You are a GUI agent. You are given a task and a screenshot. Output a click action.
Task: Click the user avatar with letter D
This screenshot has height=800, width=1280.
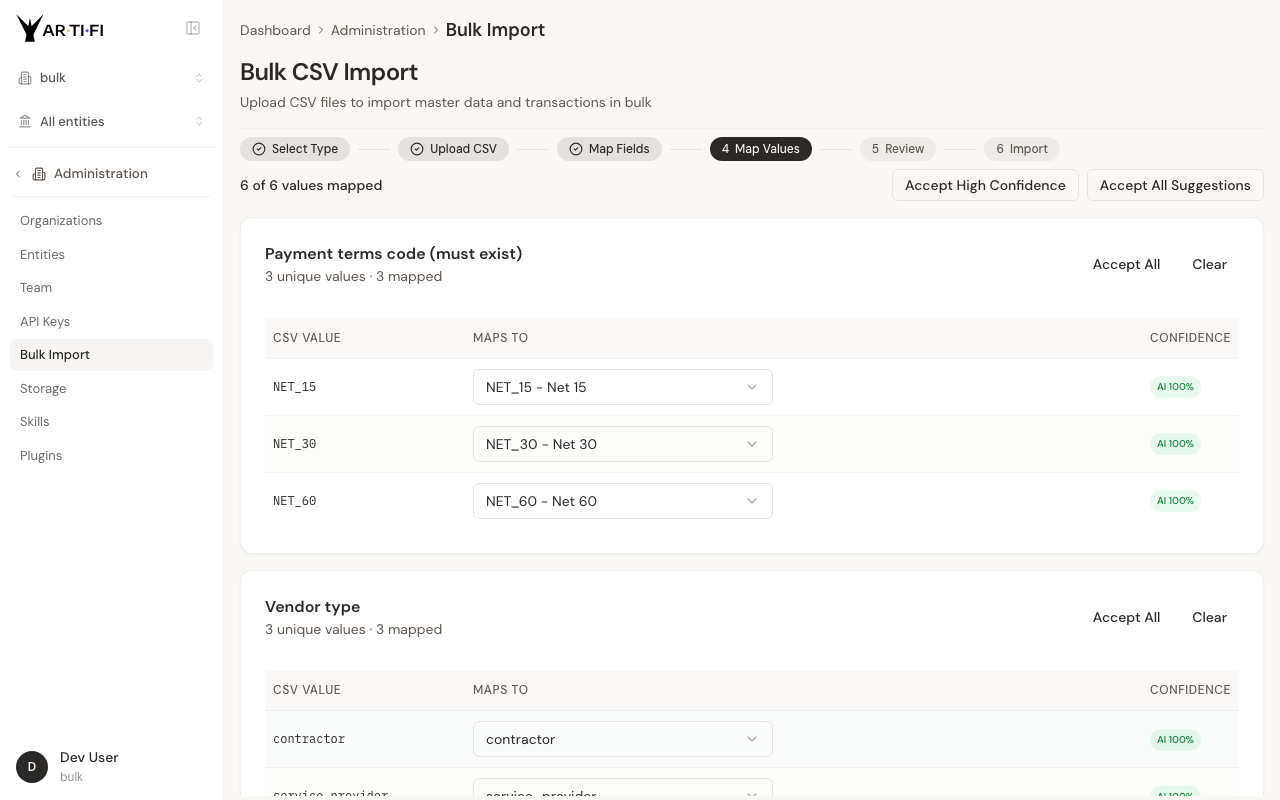point(32,767)
